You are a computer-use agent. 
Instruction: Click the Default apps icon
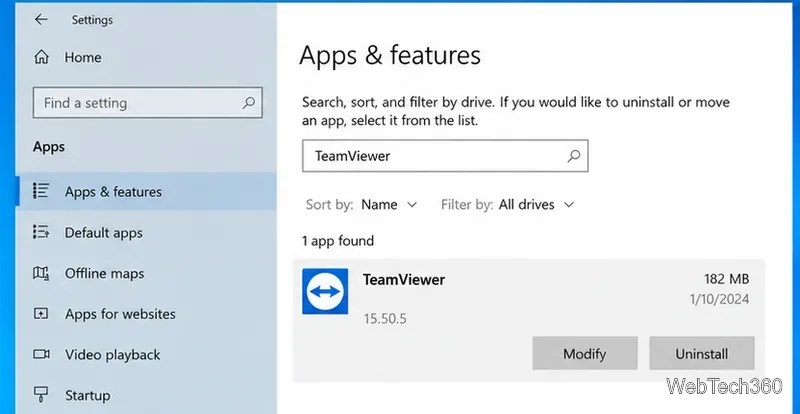click(x=41, y=232)
